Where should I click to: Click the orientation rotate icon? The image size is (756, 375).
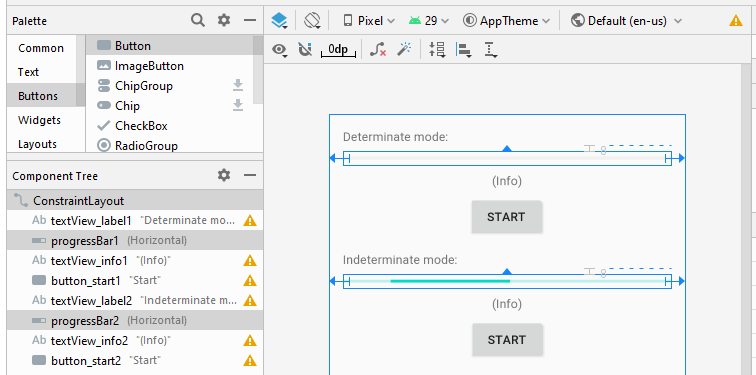pyautogui.click(x=312, y=20)
